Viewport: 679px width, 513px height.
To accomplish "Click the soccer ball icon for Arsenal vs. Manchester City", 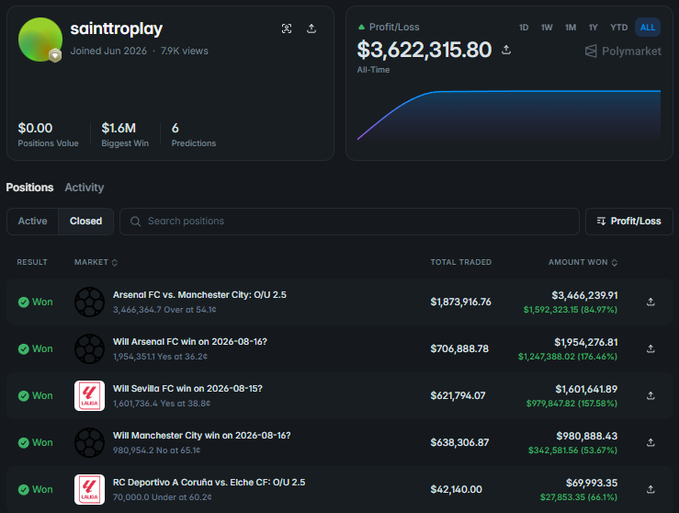I will pos(90,302).
